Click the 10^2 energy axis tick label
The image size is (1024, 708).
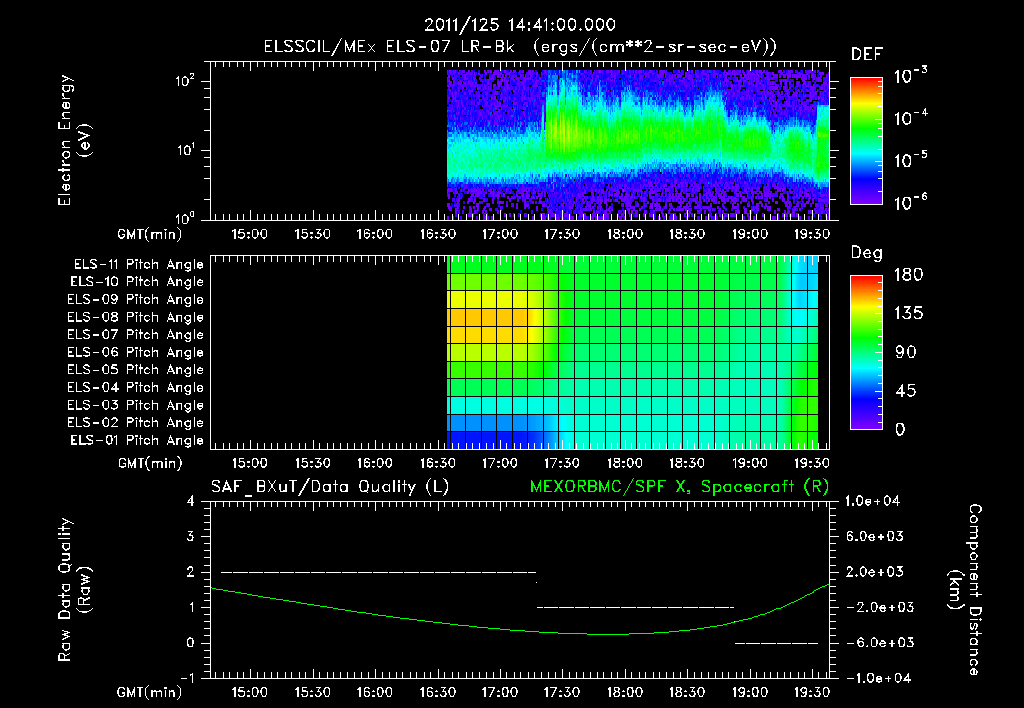[185, 81]
